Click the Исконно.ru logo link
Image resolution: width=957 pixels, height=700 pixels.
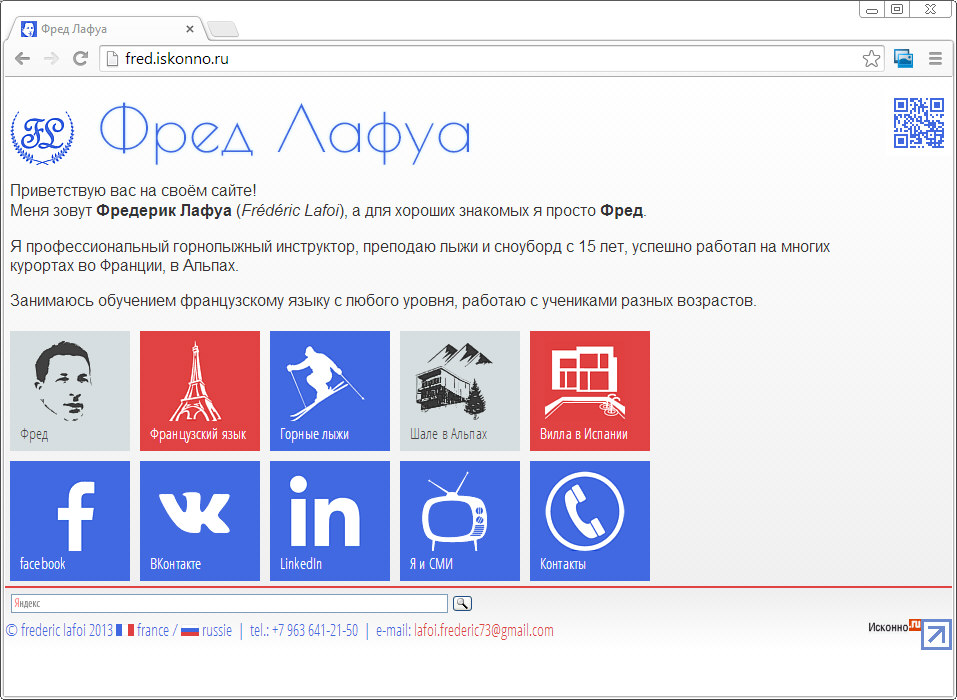(894, 626)
